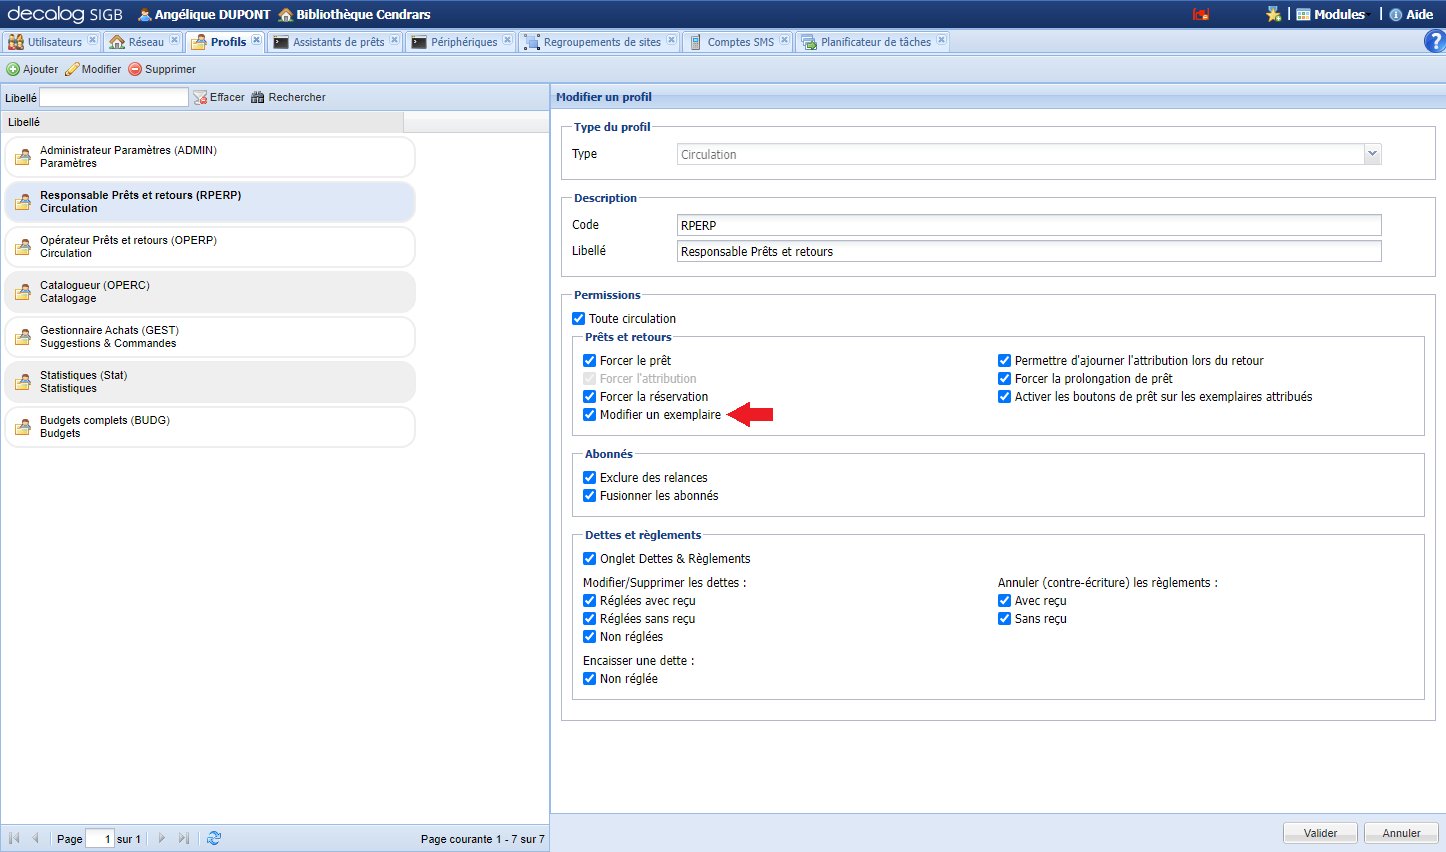Open the Planificateur de tâches tab
Image resolution: width=1446 pixels, height=852 pixels.
click(x=875, y=42)
